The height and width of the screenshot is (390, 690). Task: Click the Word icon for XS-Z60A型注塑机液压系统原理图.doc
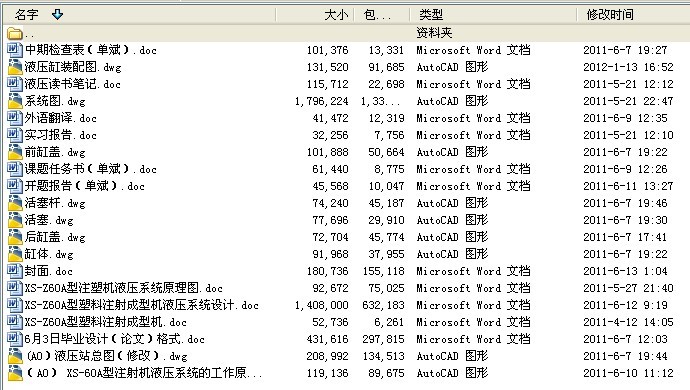(15, 288)
